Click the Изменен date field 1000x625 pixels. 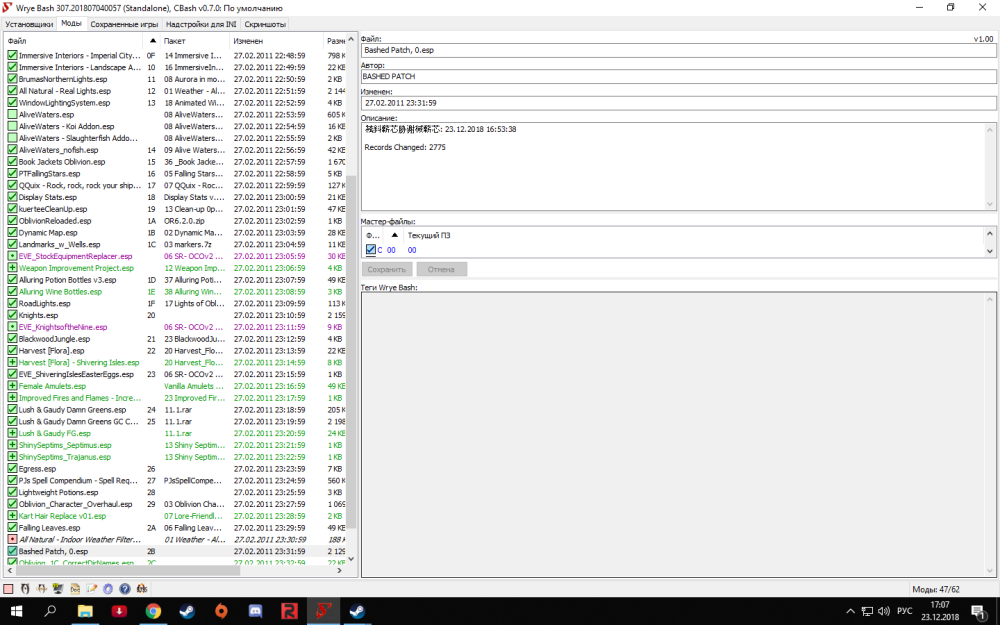679,103
